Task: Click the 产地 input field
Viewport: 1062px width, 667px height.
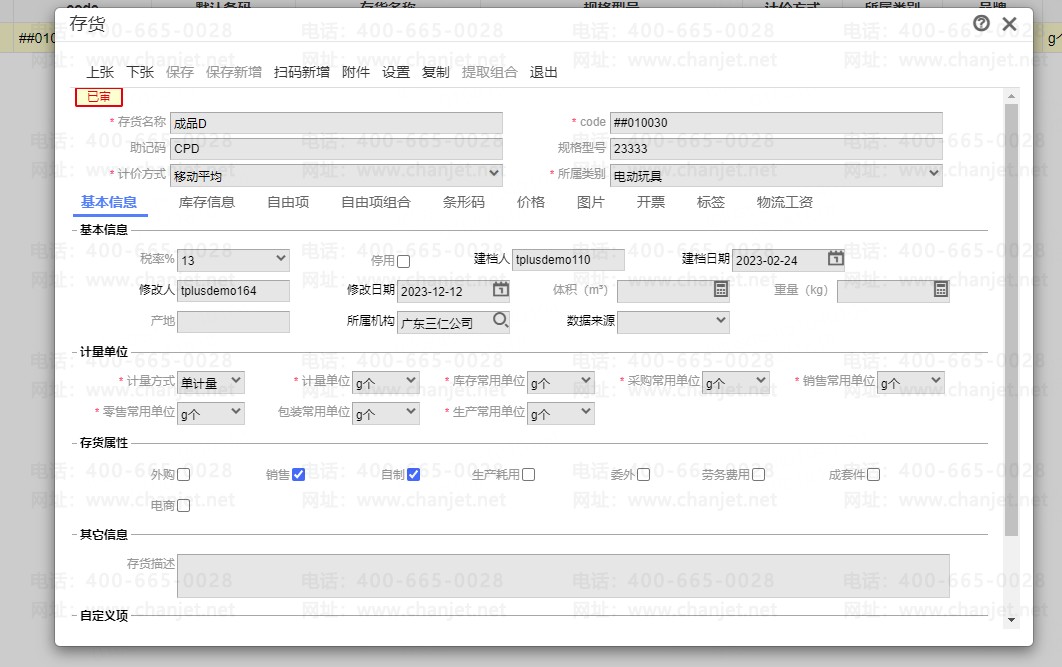Action: 233,322
